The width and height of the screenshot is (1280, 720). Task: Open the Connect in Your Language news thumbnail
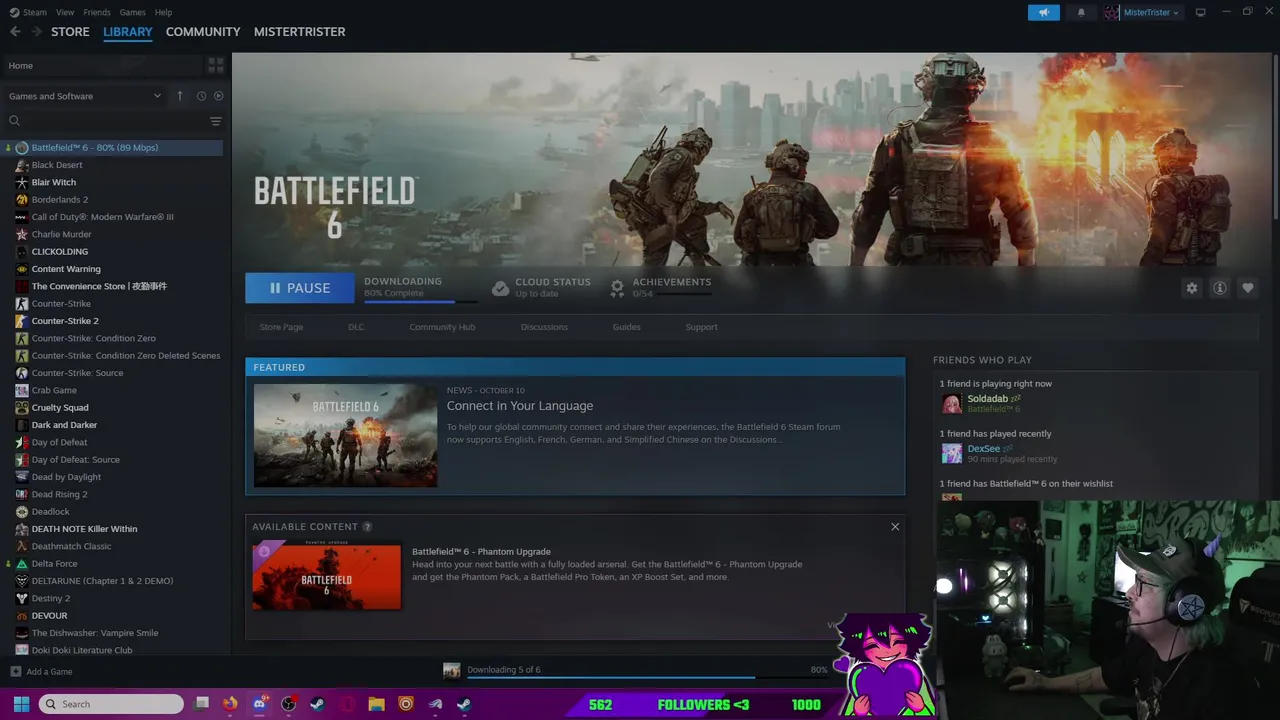[345, 435]
